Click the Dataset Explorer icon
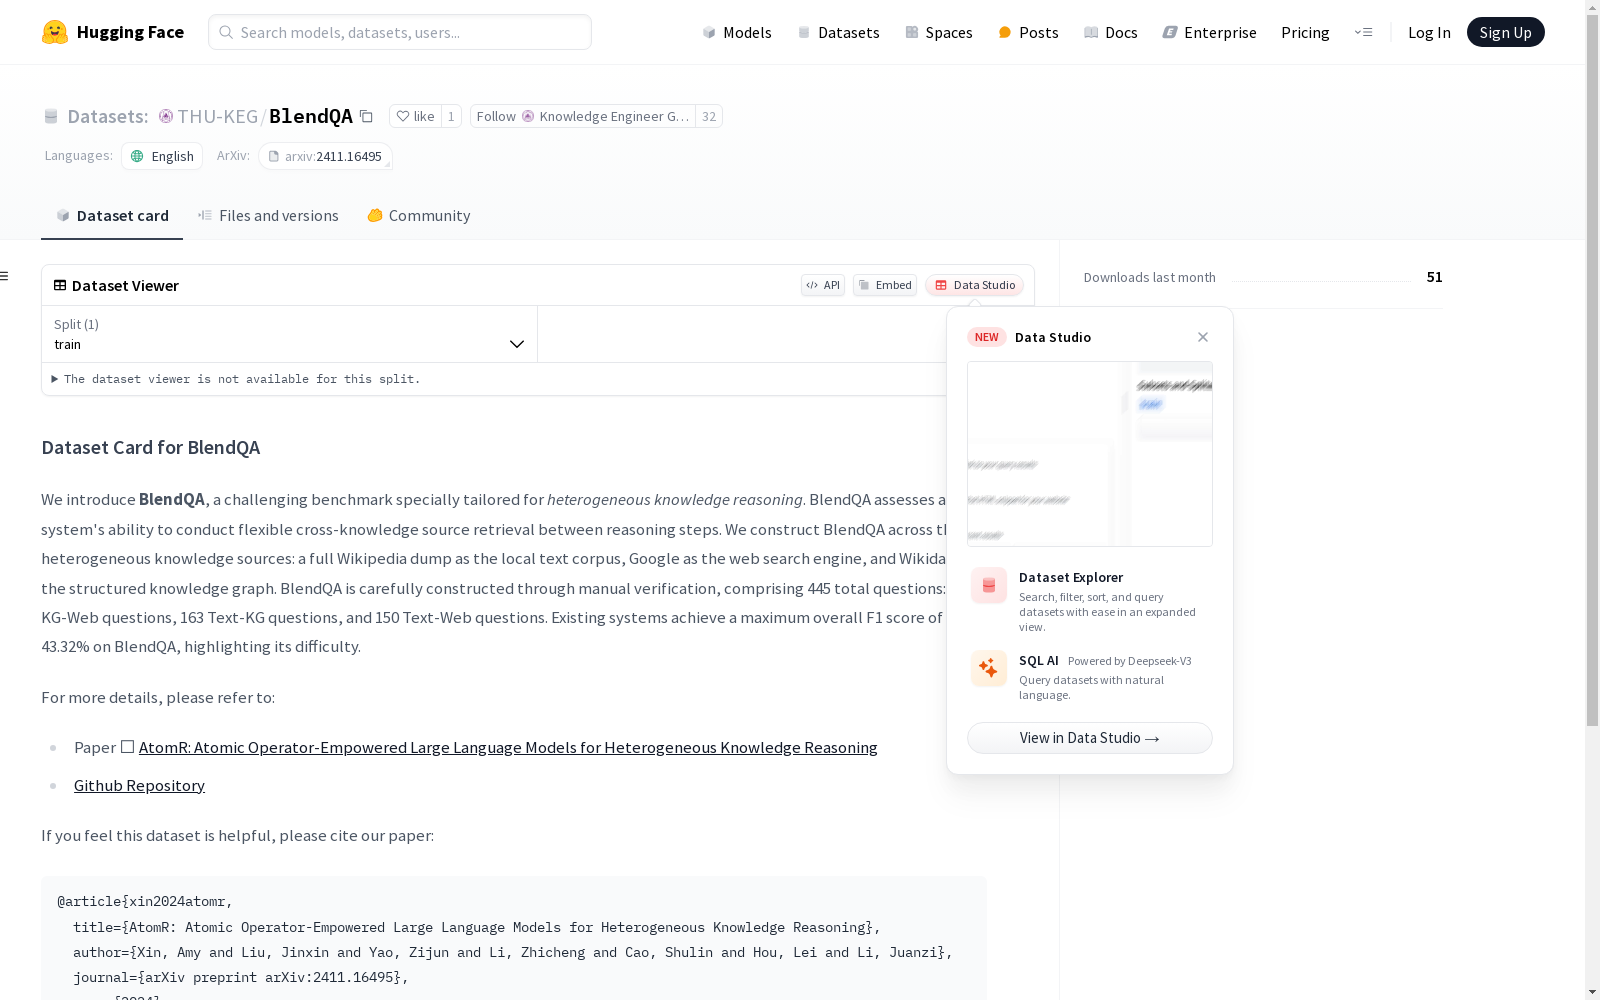 tap(989, 586)
